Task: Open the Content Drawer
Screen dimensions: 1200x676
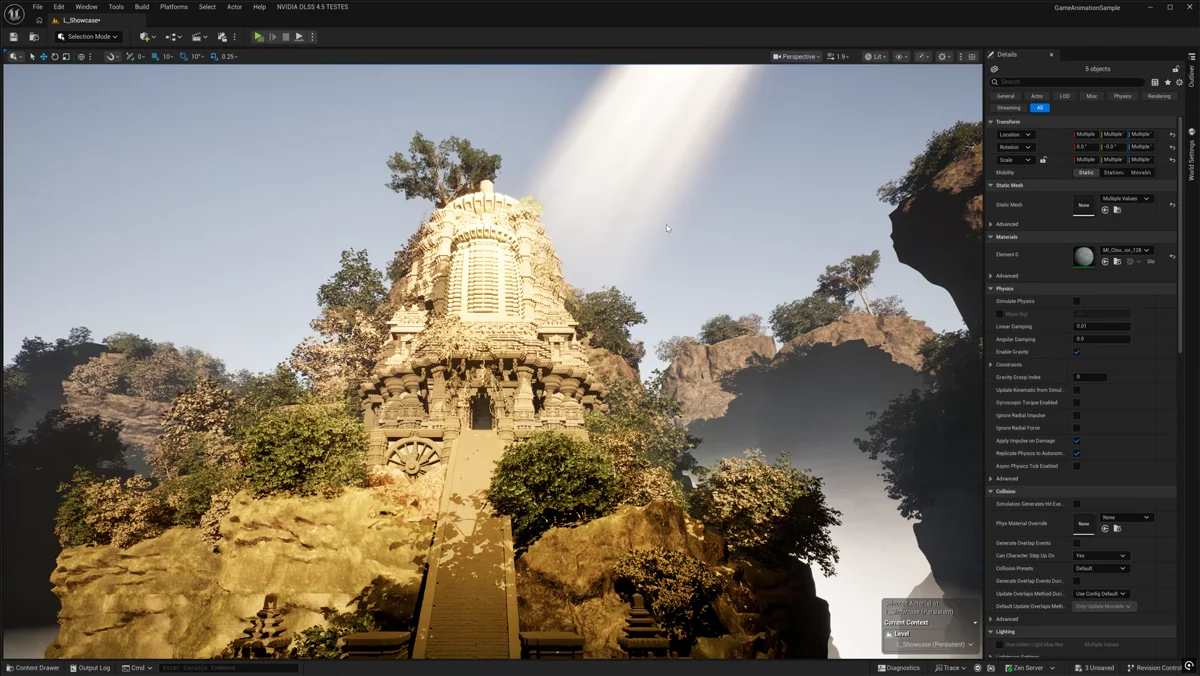Action: click(x=33, y=668)
